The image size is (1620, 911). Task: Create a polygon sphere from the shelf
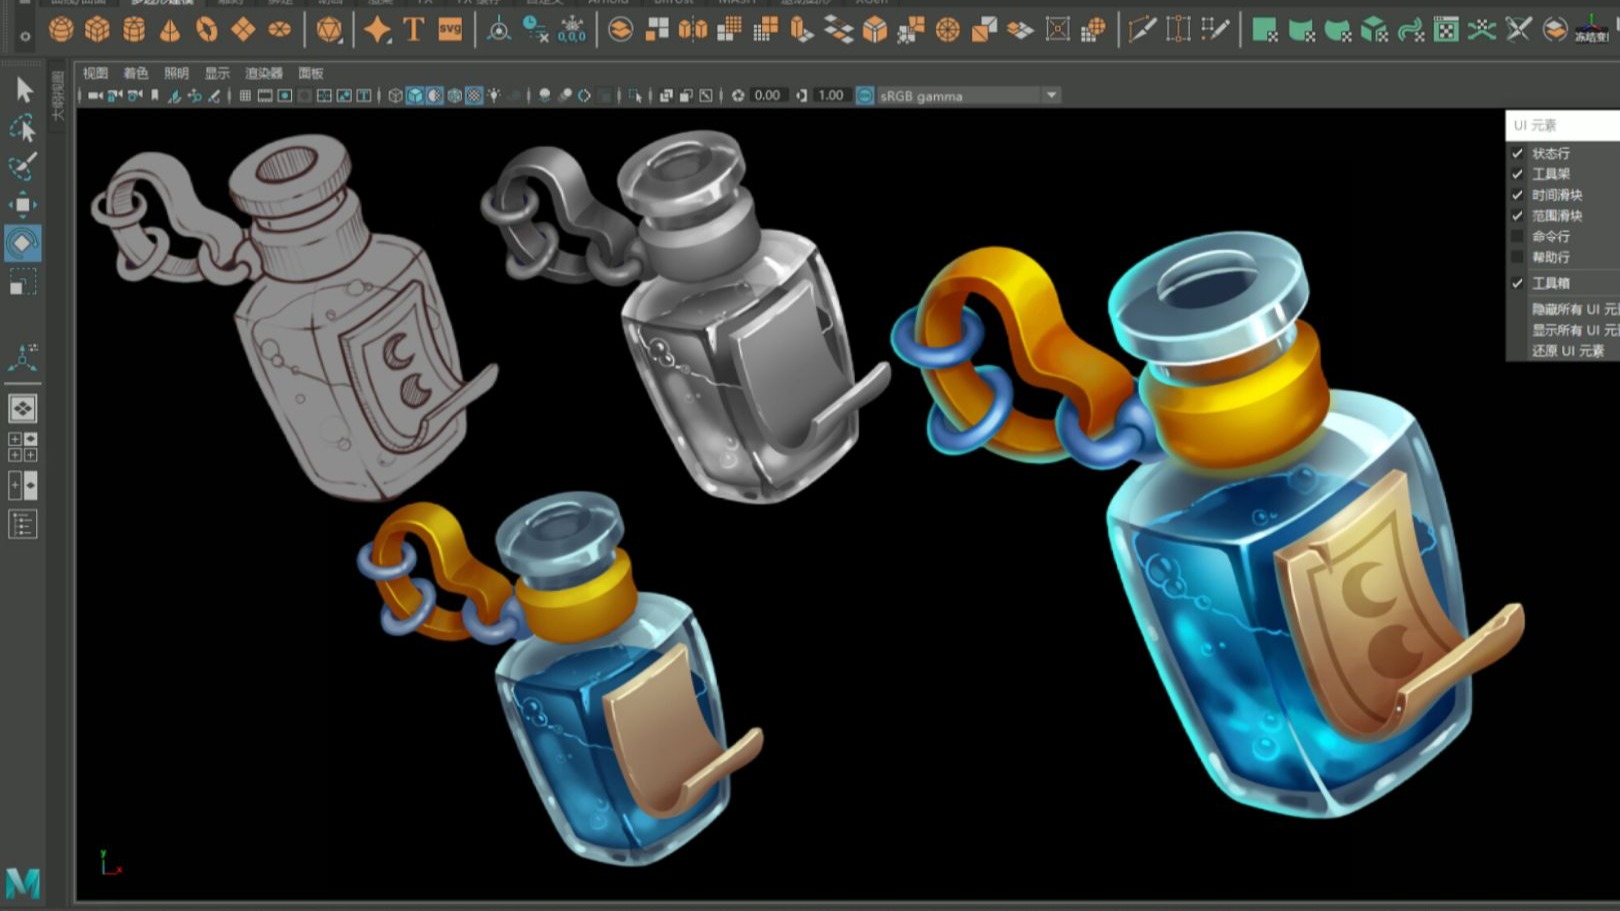point(61,30)
